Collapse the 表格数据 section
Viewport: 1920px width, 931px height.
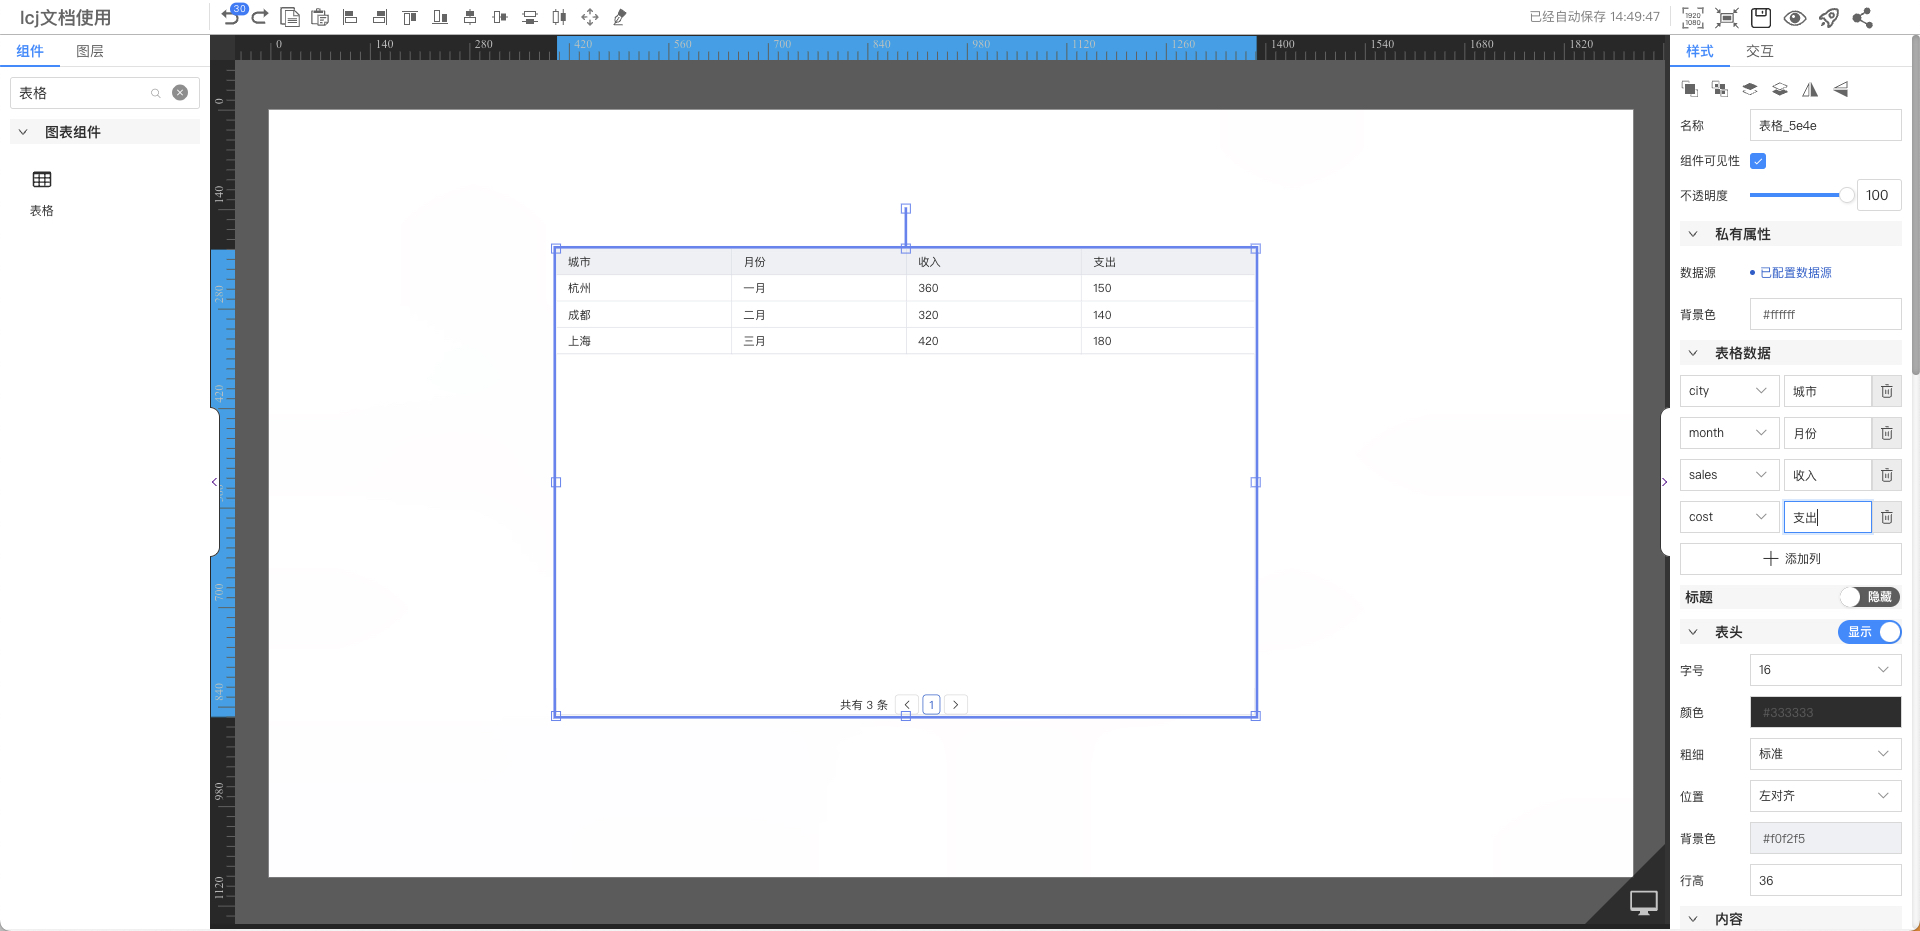pyautogui.click(x=1693, y=353)
